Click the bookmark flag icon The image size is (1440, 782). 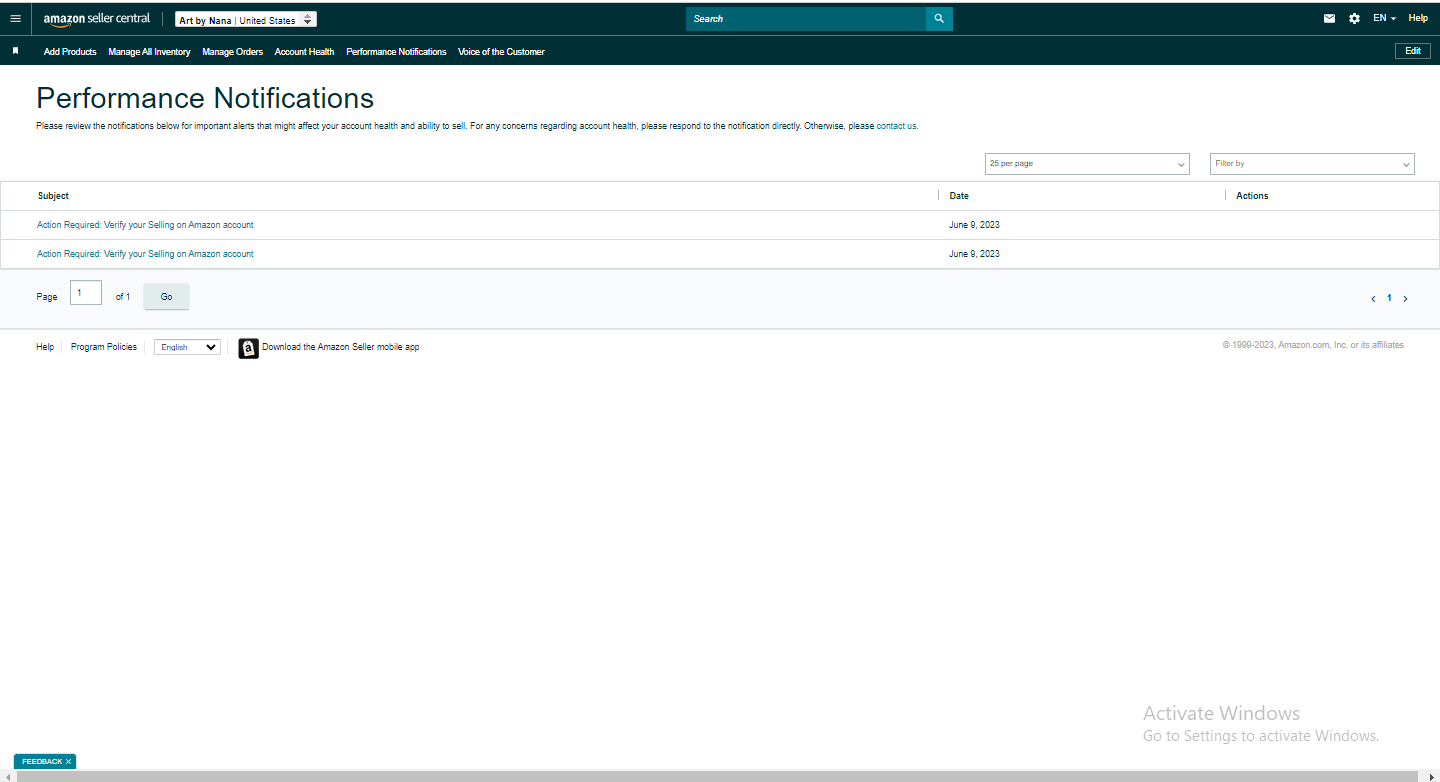pyautogui.click(x=15, y=51)
